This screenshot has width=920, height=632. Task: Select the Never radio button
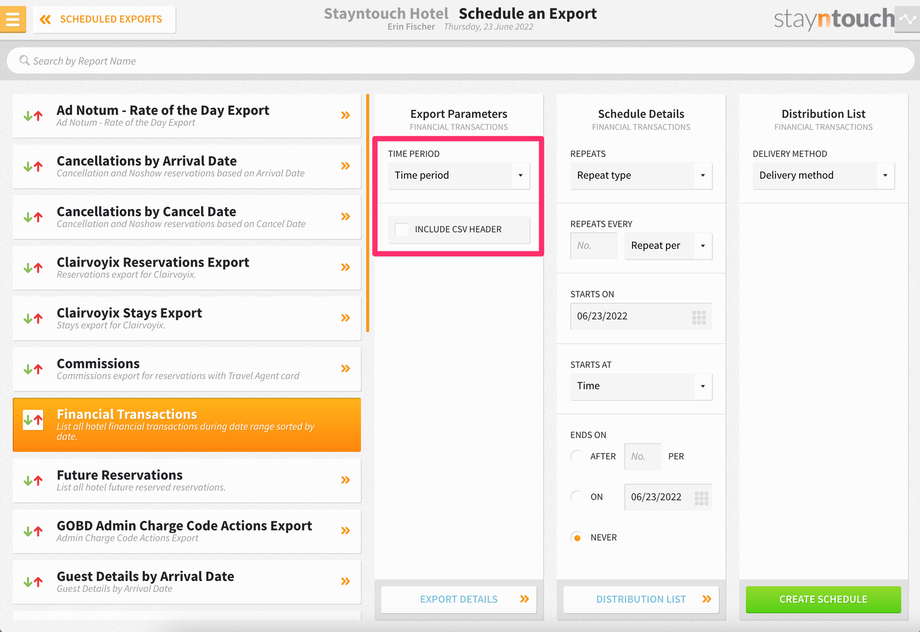coord(577,537)
